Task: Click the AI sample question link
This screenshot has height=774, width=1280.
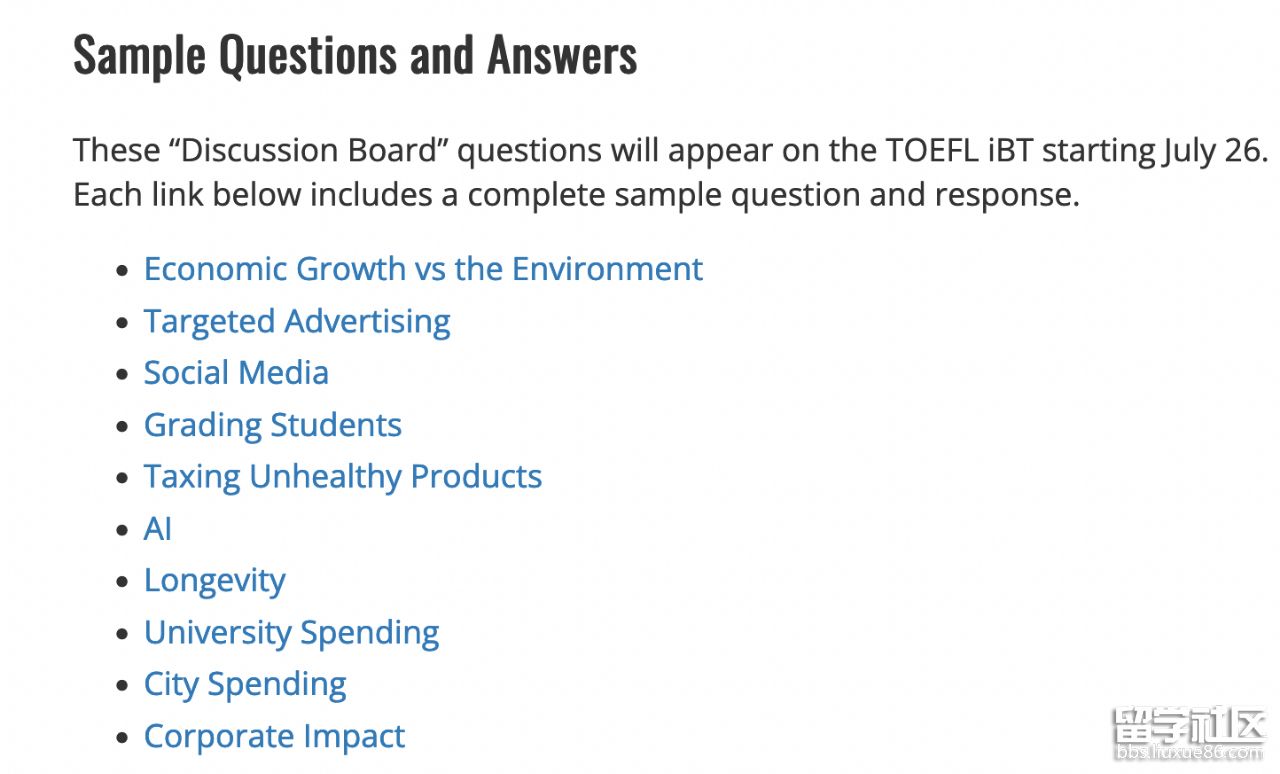Action: (158, 529)
